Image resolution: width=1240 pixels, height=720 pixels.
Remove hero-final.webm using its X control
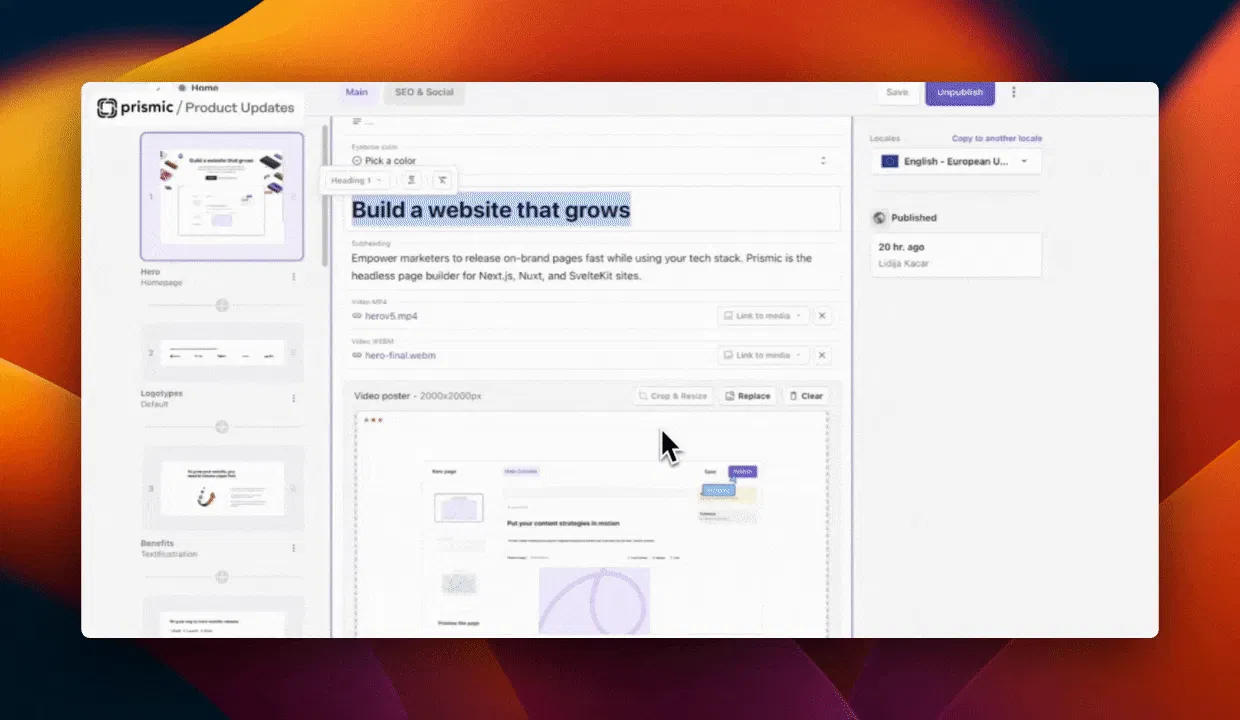coord(822,355)
